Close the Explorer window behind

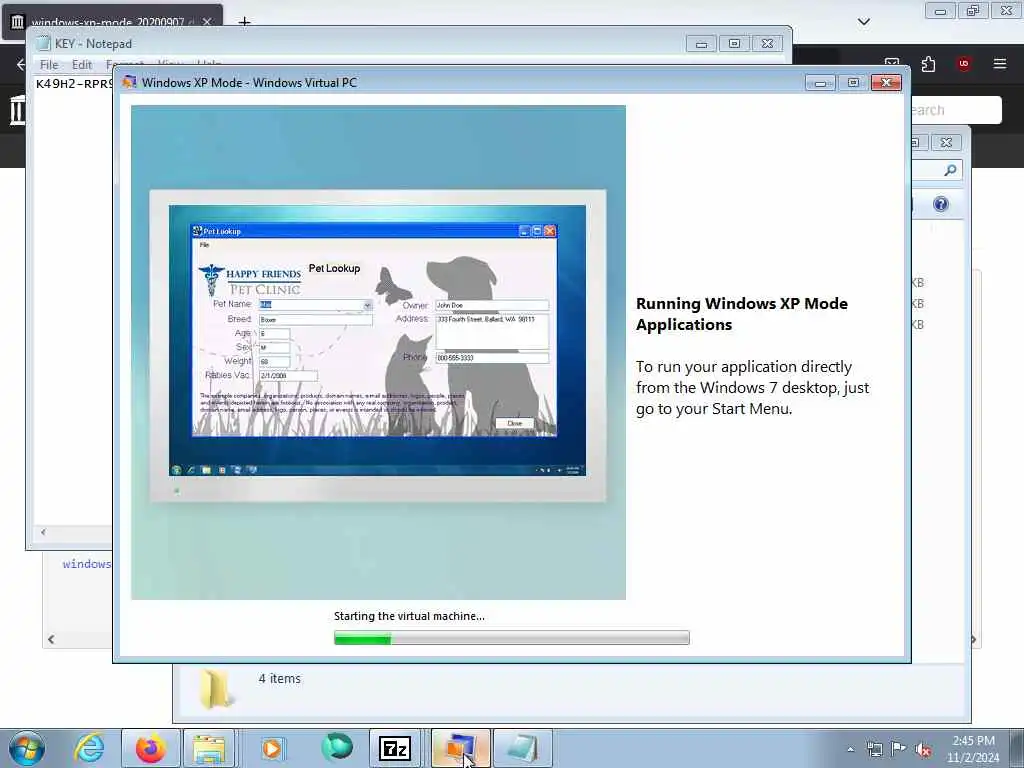tap(946, 142)
